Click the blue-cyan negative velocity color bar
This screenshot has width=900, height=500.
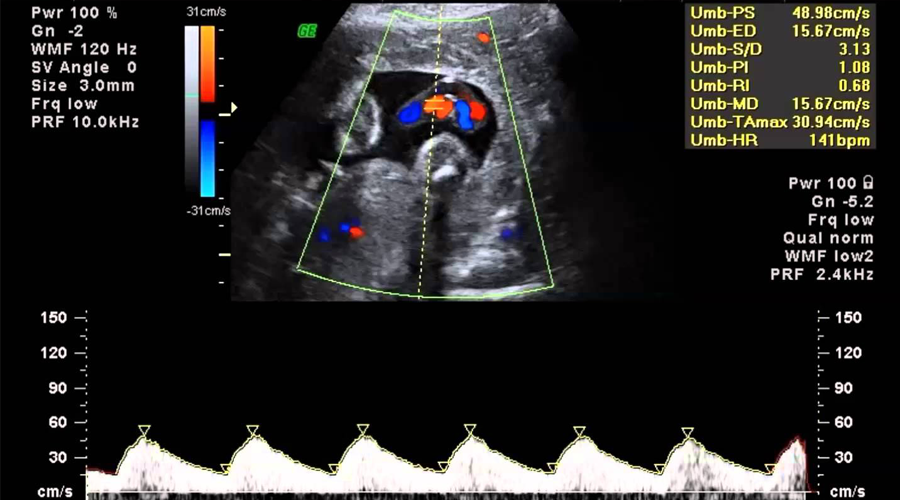pyautogui.click(x=207, y=158)
